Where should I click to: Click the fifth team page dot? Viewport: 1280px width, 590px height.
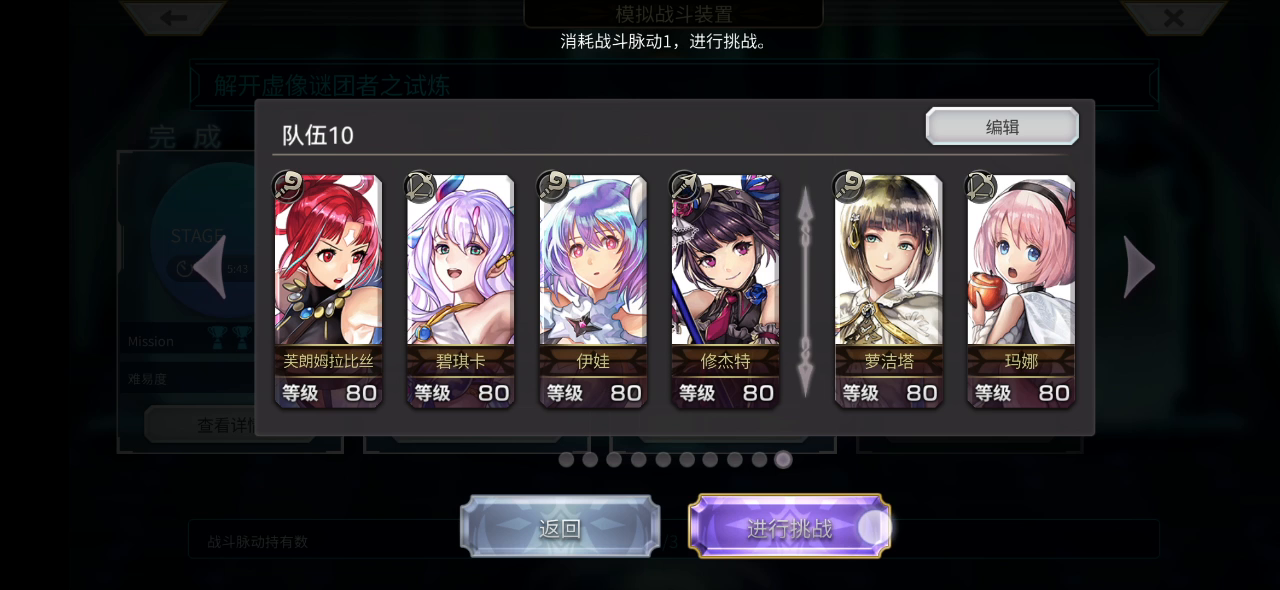pyautogui.click(x=663, y=459)
